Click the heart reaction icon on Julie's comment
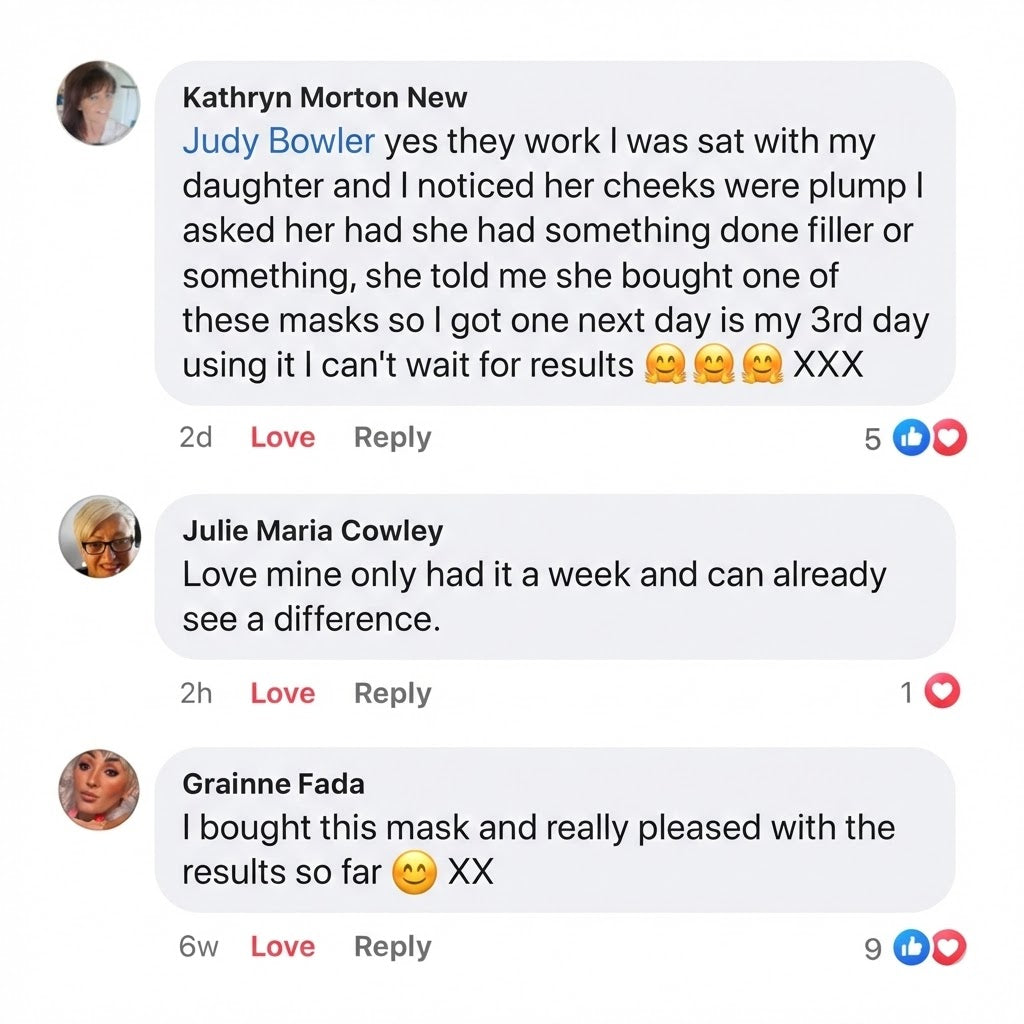 [x=942, y=692]
